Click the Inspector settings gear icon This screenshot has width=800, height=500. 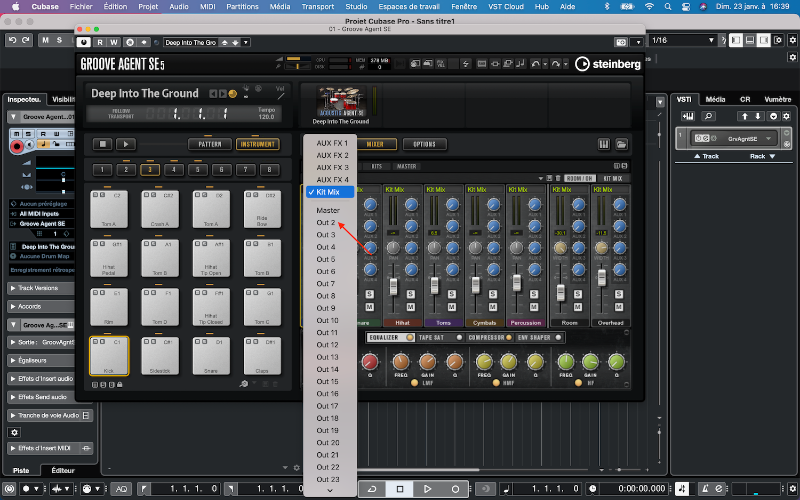[x=14, y=432]
